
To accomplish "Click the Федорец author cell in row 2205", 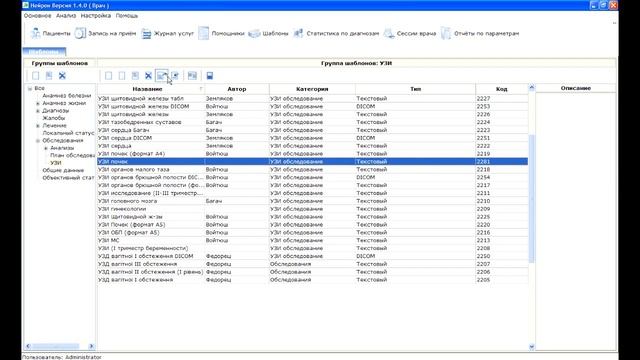I will (x=237, y=280).
